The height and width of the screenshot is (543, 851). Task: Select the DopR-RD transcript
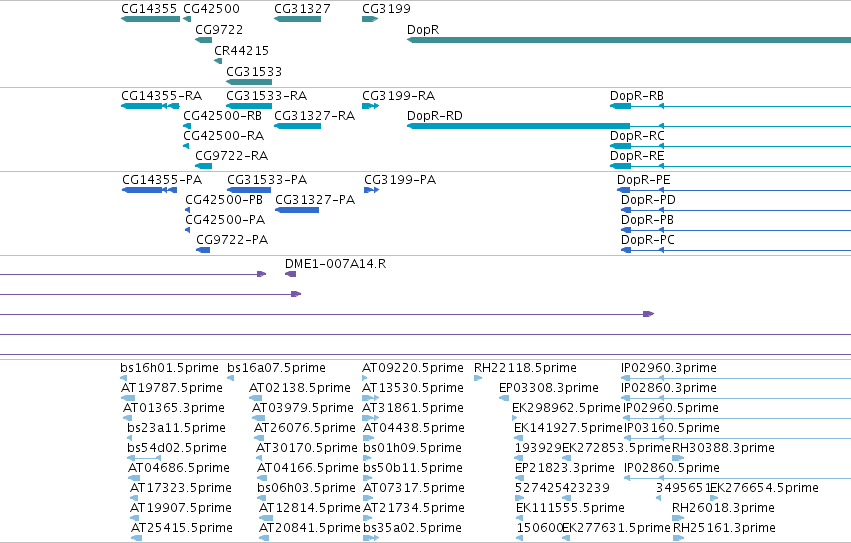point(628,126)
